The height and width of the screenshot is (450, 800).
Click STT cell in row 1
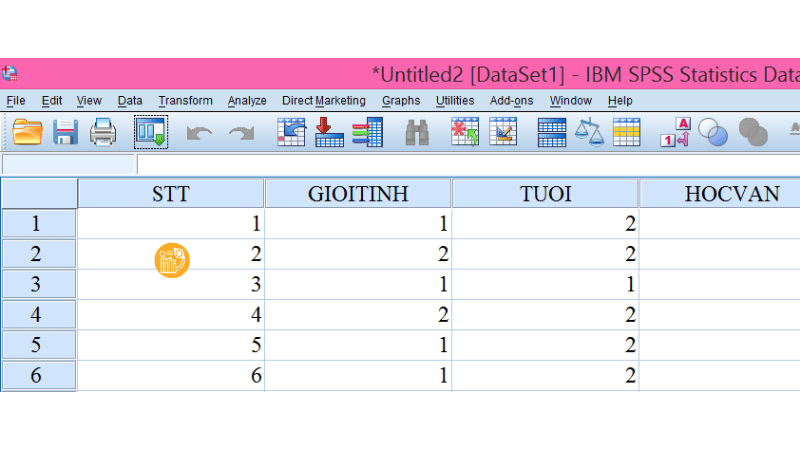pos(171,223)
